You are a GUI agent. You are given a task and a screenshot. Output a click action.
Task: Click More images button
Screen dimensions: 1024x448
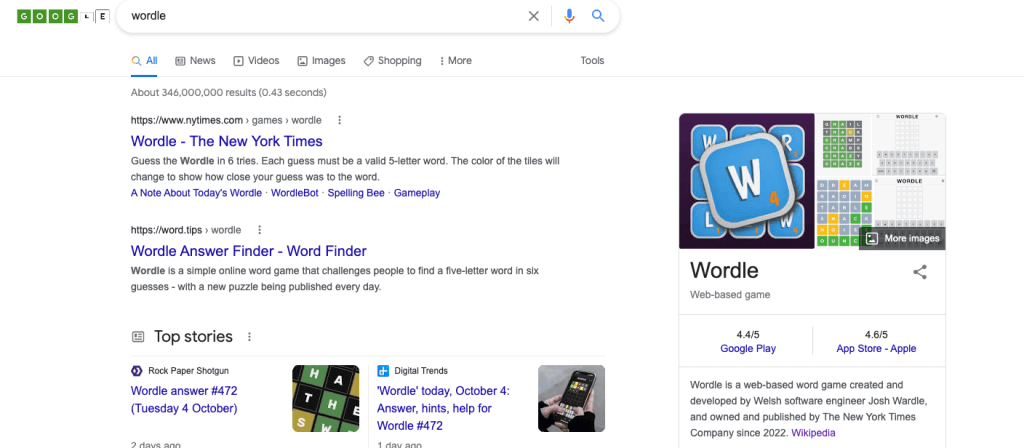tap(902, 238)
